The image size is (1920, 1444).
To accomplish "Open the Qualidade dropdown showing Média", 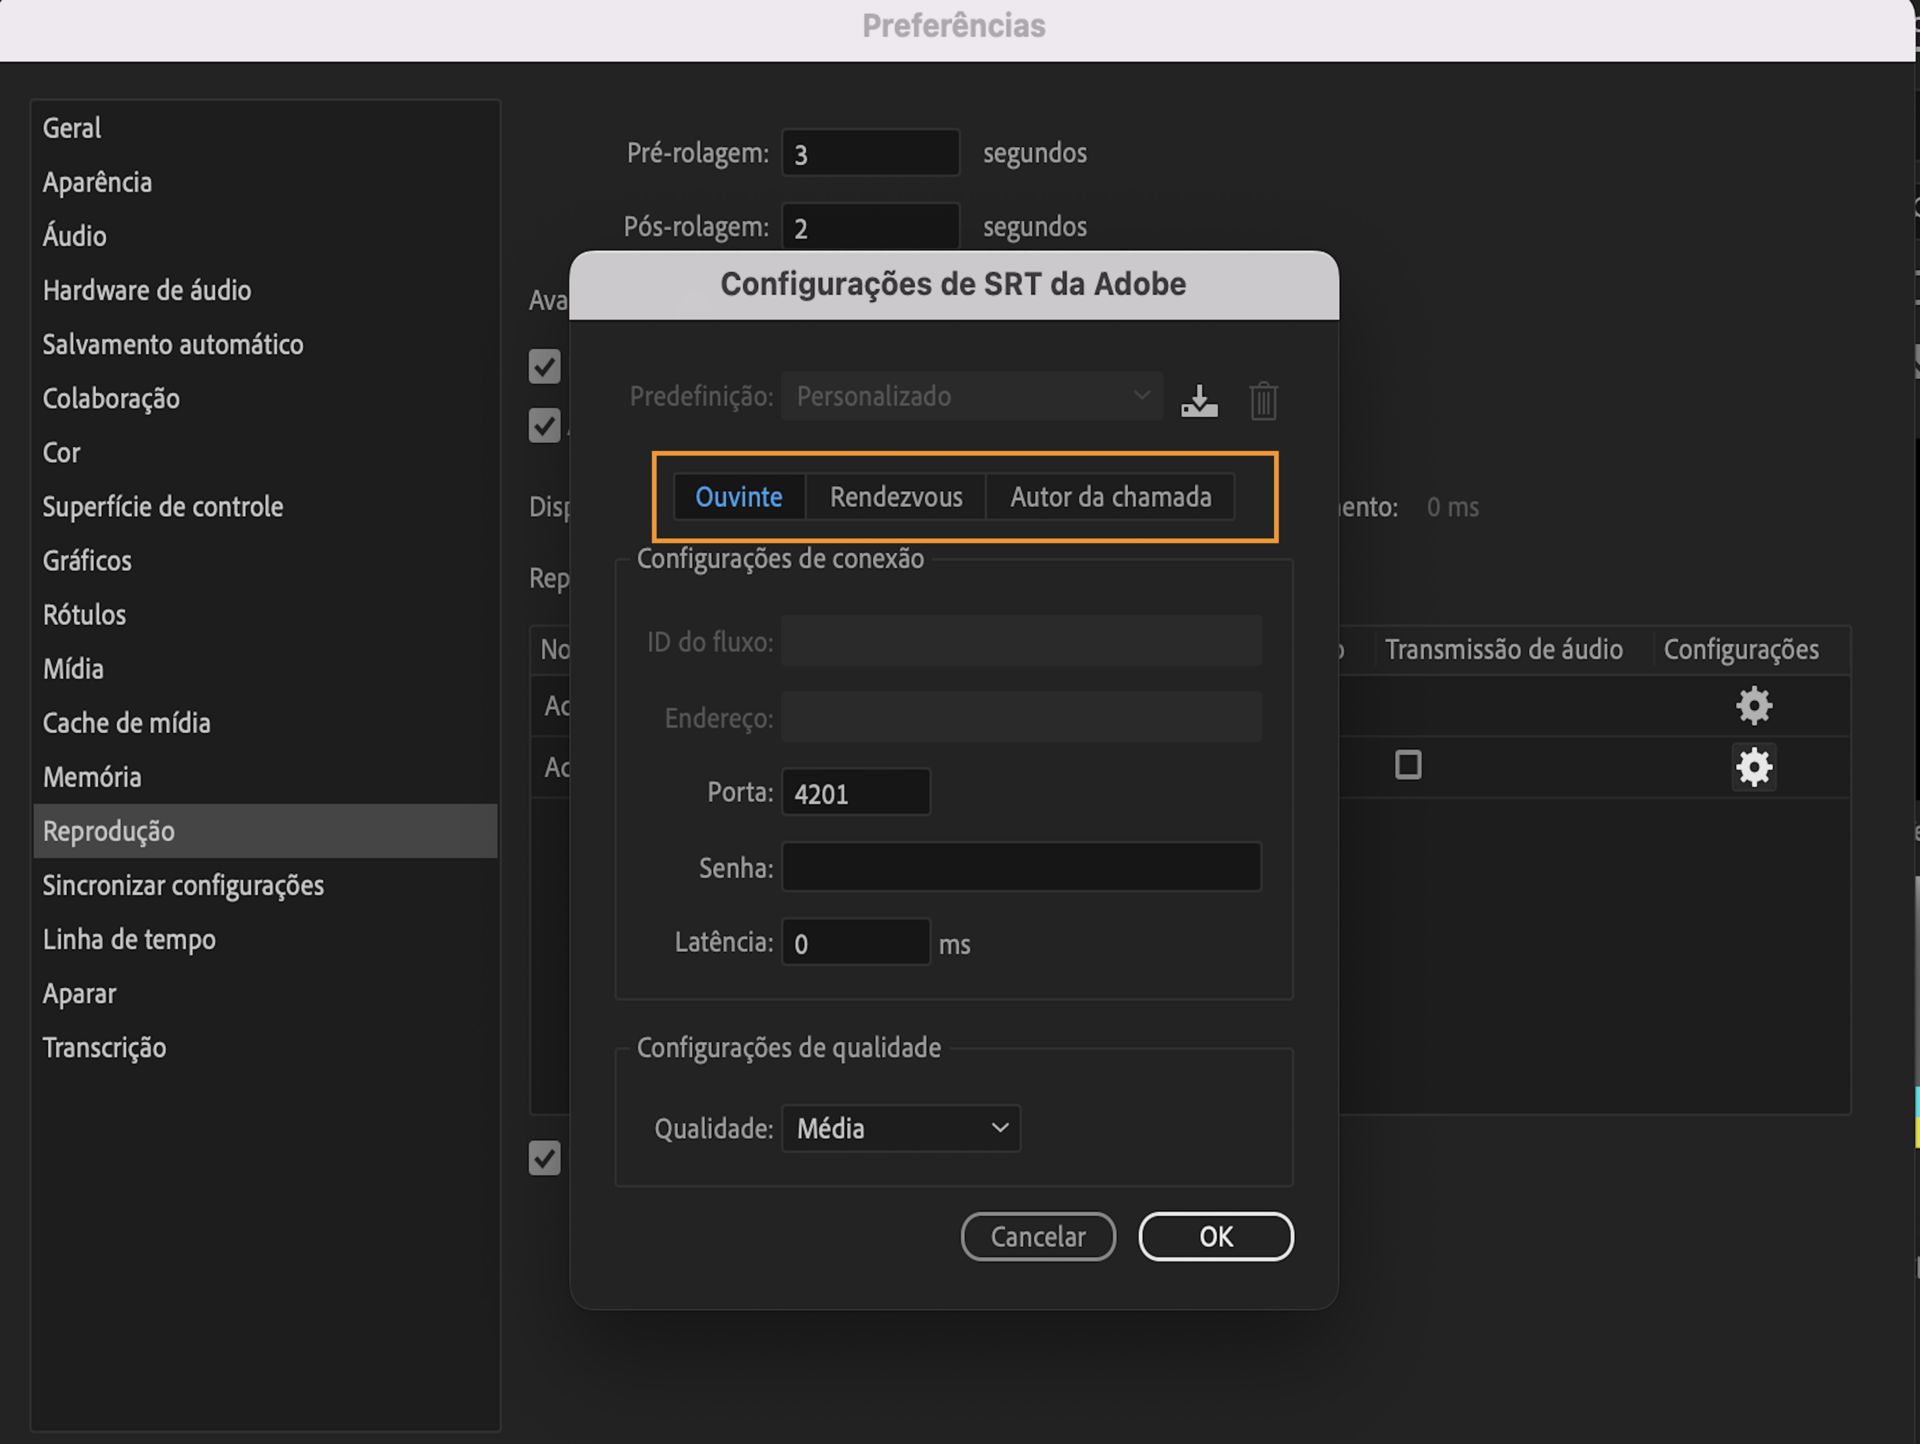I will [x=900, y=1128].
